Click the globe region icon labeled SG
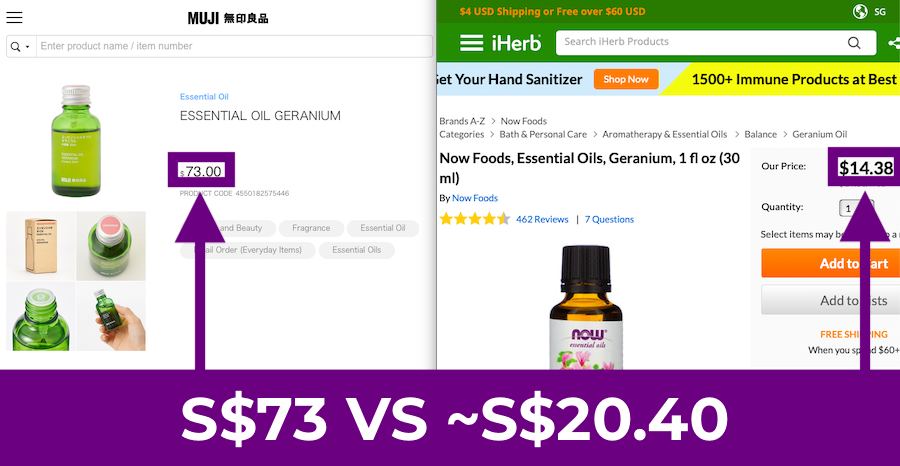Screen dimensions: 900x466 860,11
